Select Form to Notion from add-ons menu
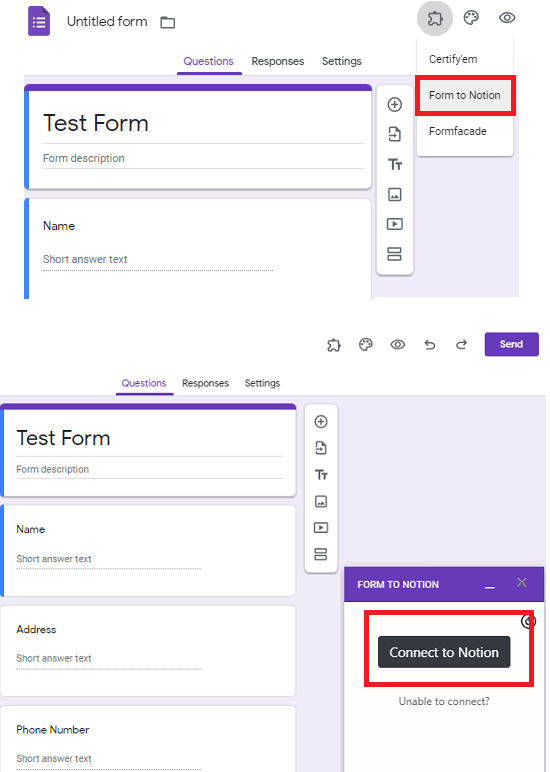The image size is (550, 772). 465,96
